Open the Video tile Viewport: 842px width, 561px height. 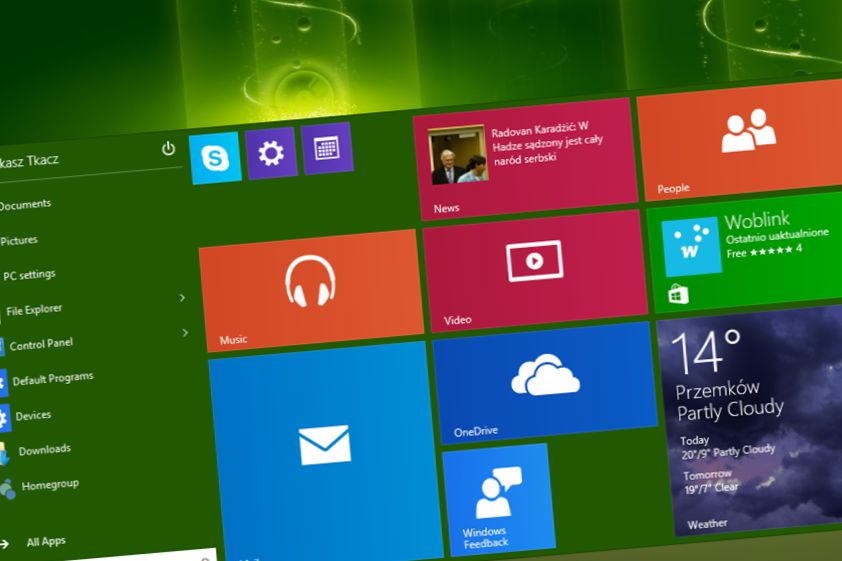[x=535, y=271]
